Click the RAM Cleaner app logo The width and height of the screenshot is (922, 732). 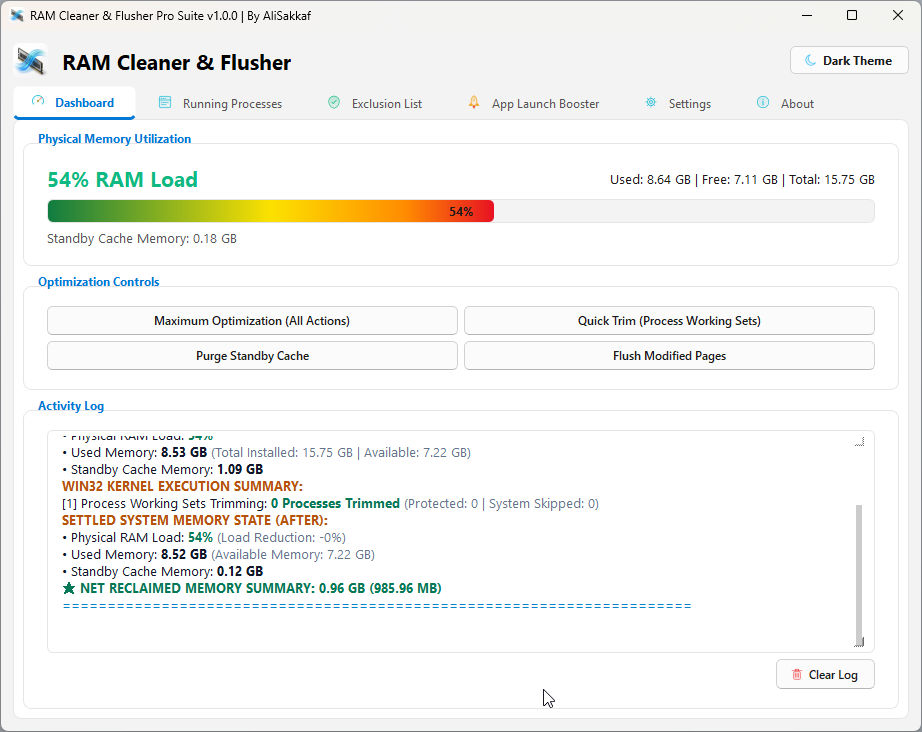31,61
